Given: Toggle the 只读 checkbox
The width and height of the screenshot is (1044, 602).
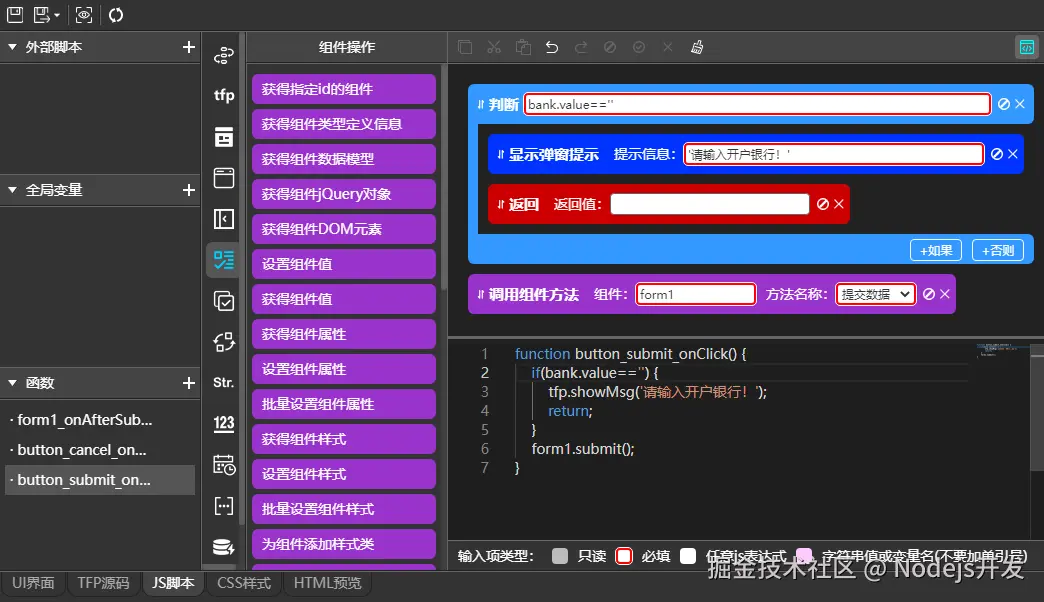Looking at the screenshot, I should (x=560, y=556).
